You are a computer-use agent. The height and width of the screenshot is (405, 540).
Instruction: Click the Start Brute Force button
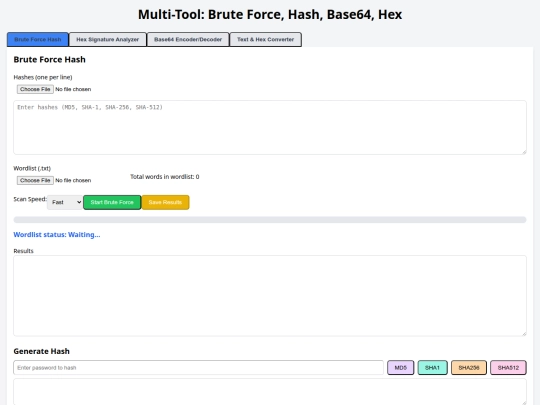pos(112,202)
